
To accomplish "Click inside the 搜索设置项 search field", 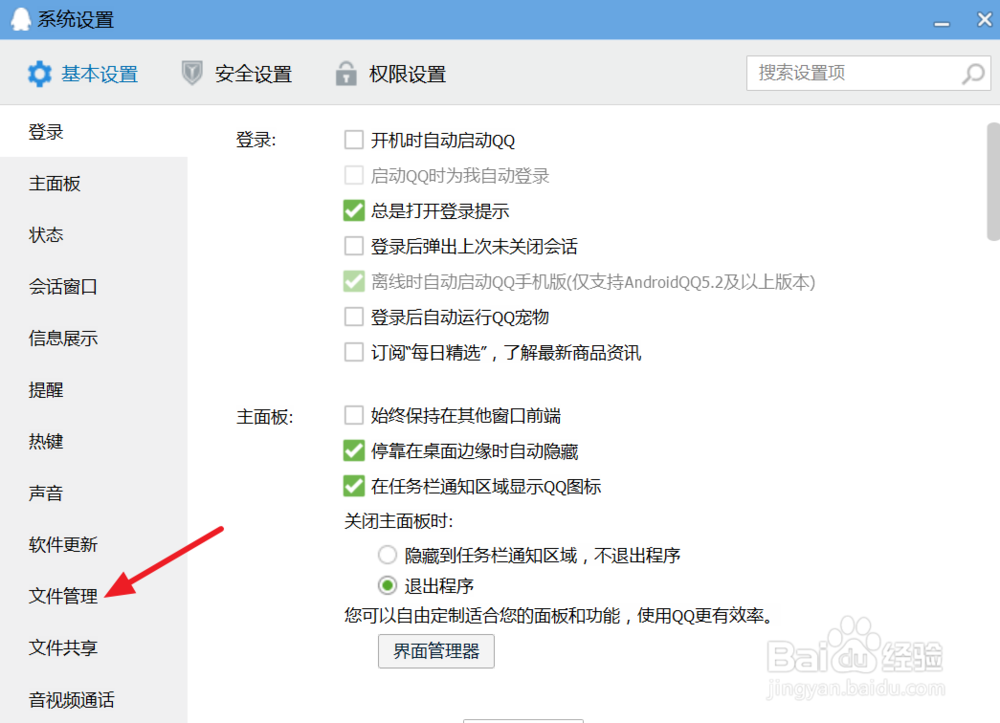I will pos(850,73).
